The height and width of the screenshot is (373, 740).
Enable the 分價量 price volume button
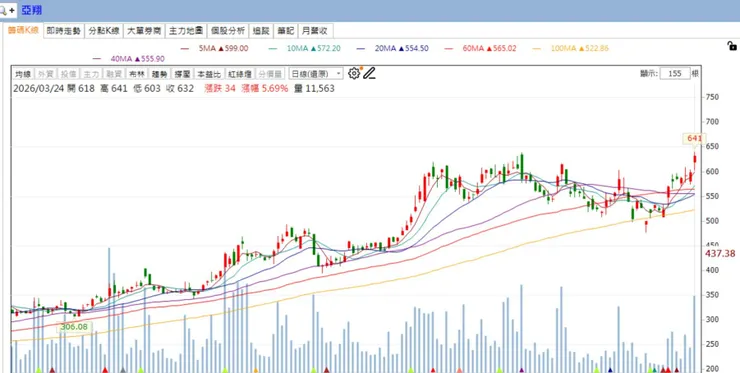pyautogui.click(x=270, y=74)
